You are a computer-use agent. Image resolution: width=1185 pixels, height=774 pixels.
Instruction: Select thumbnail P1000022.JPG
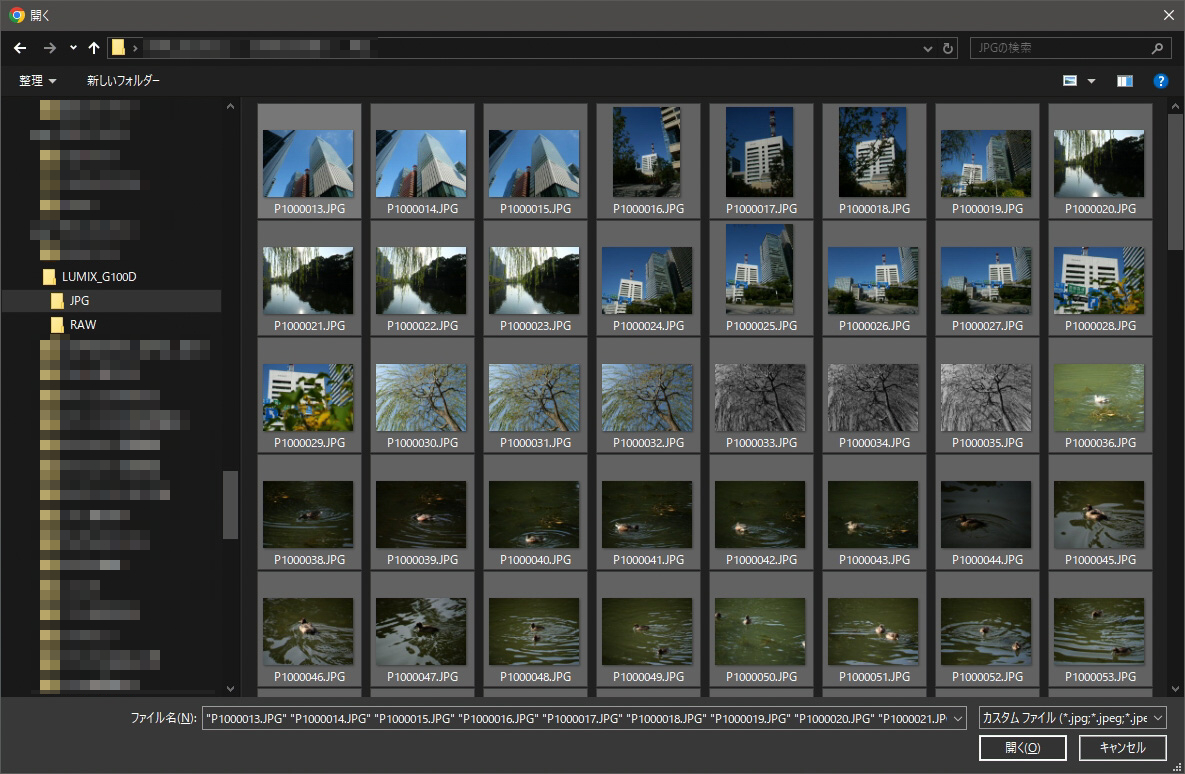(422, 278)
